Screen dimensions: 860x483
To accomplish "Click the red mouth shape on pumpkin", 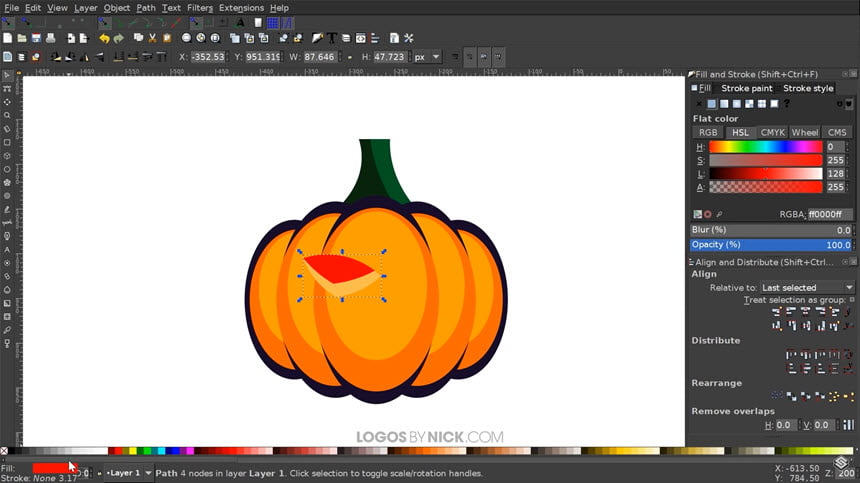I will pyautogui.click(x=339, y=270).
